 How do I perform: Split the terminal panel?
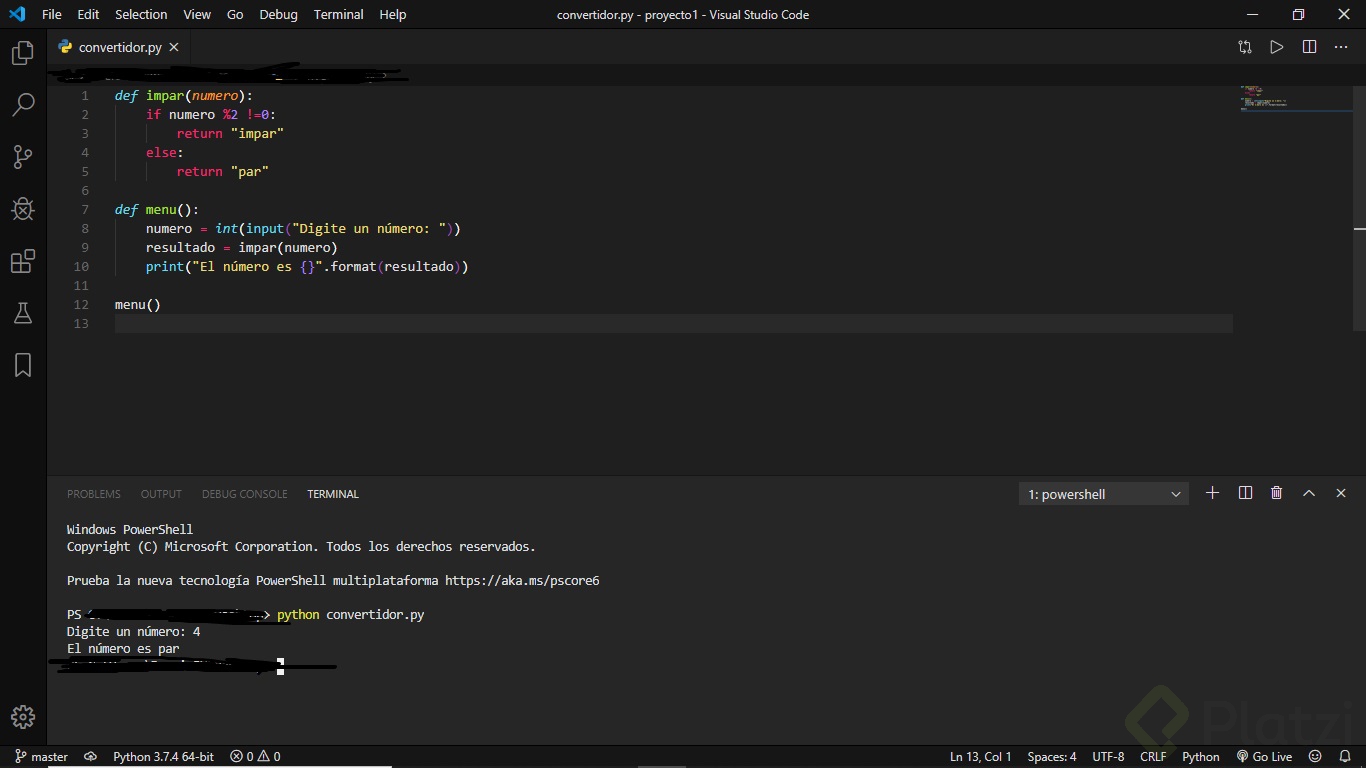[1245, 493]
